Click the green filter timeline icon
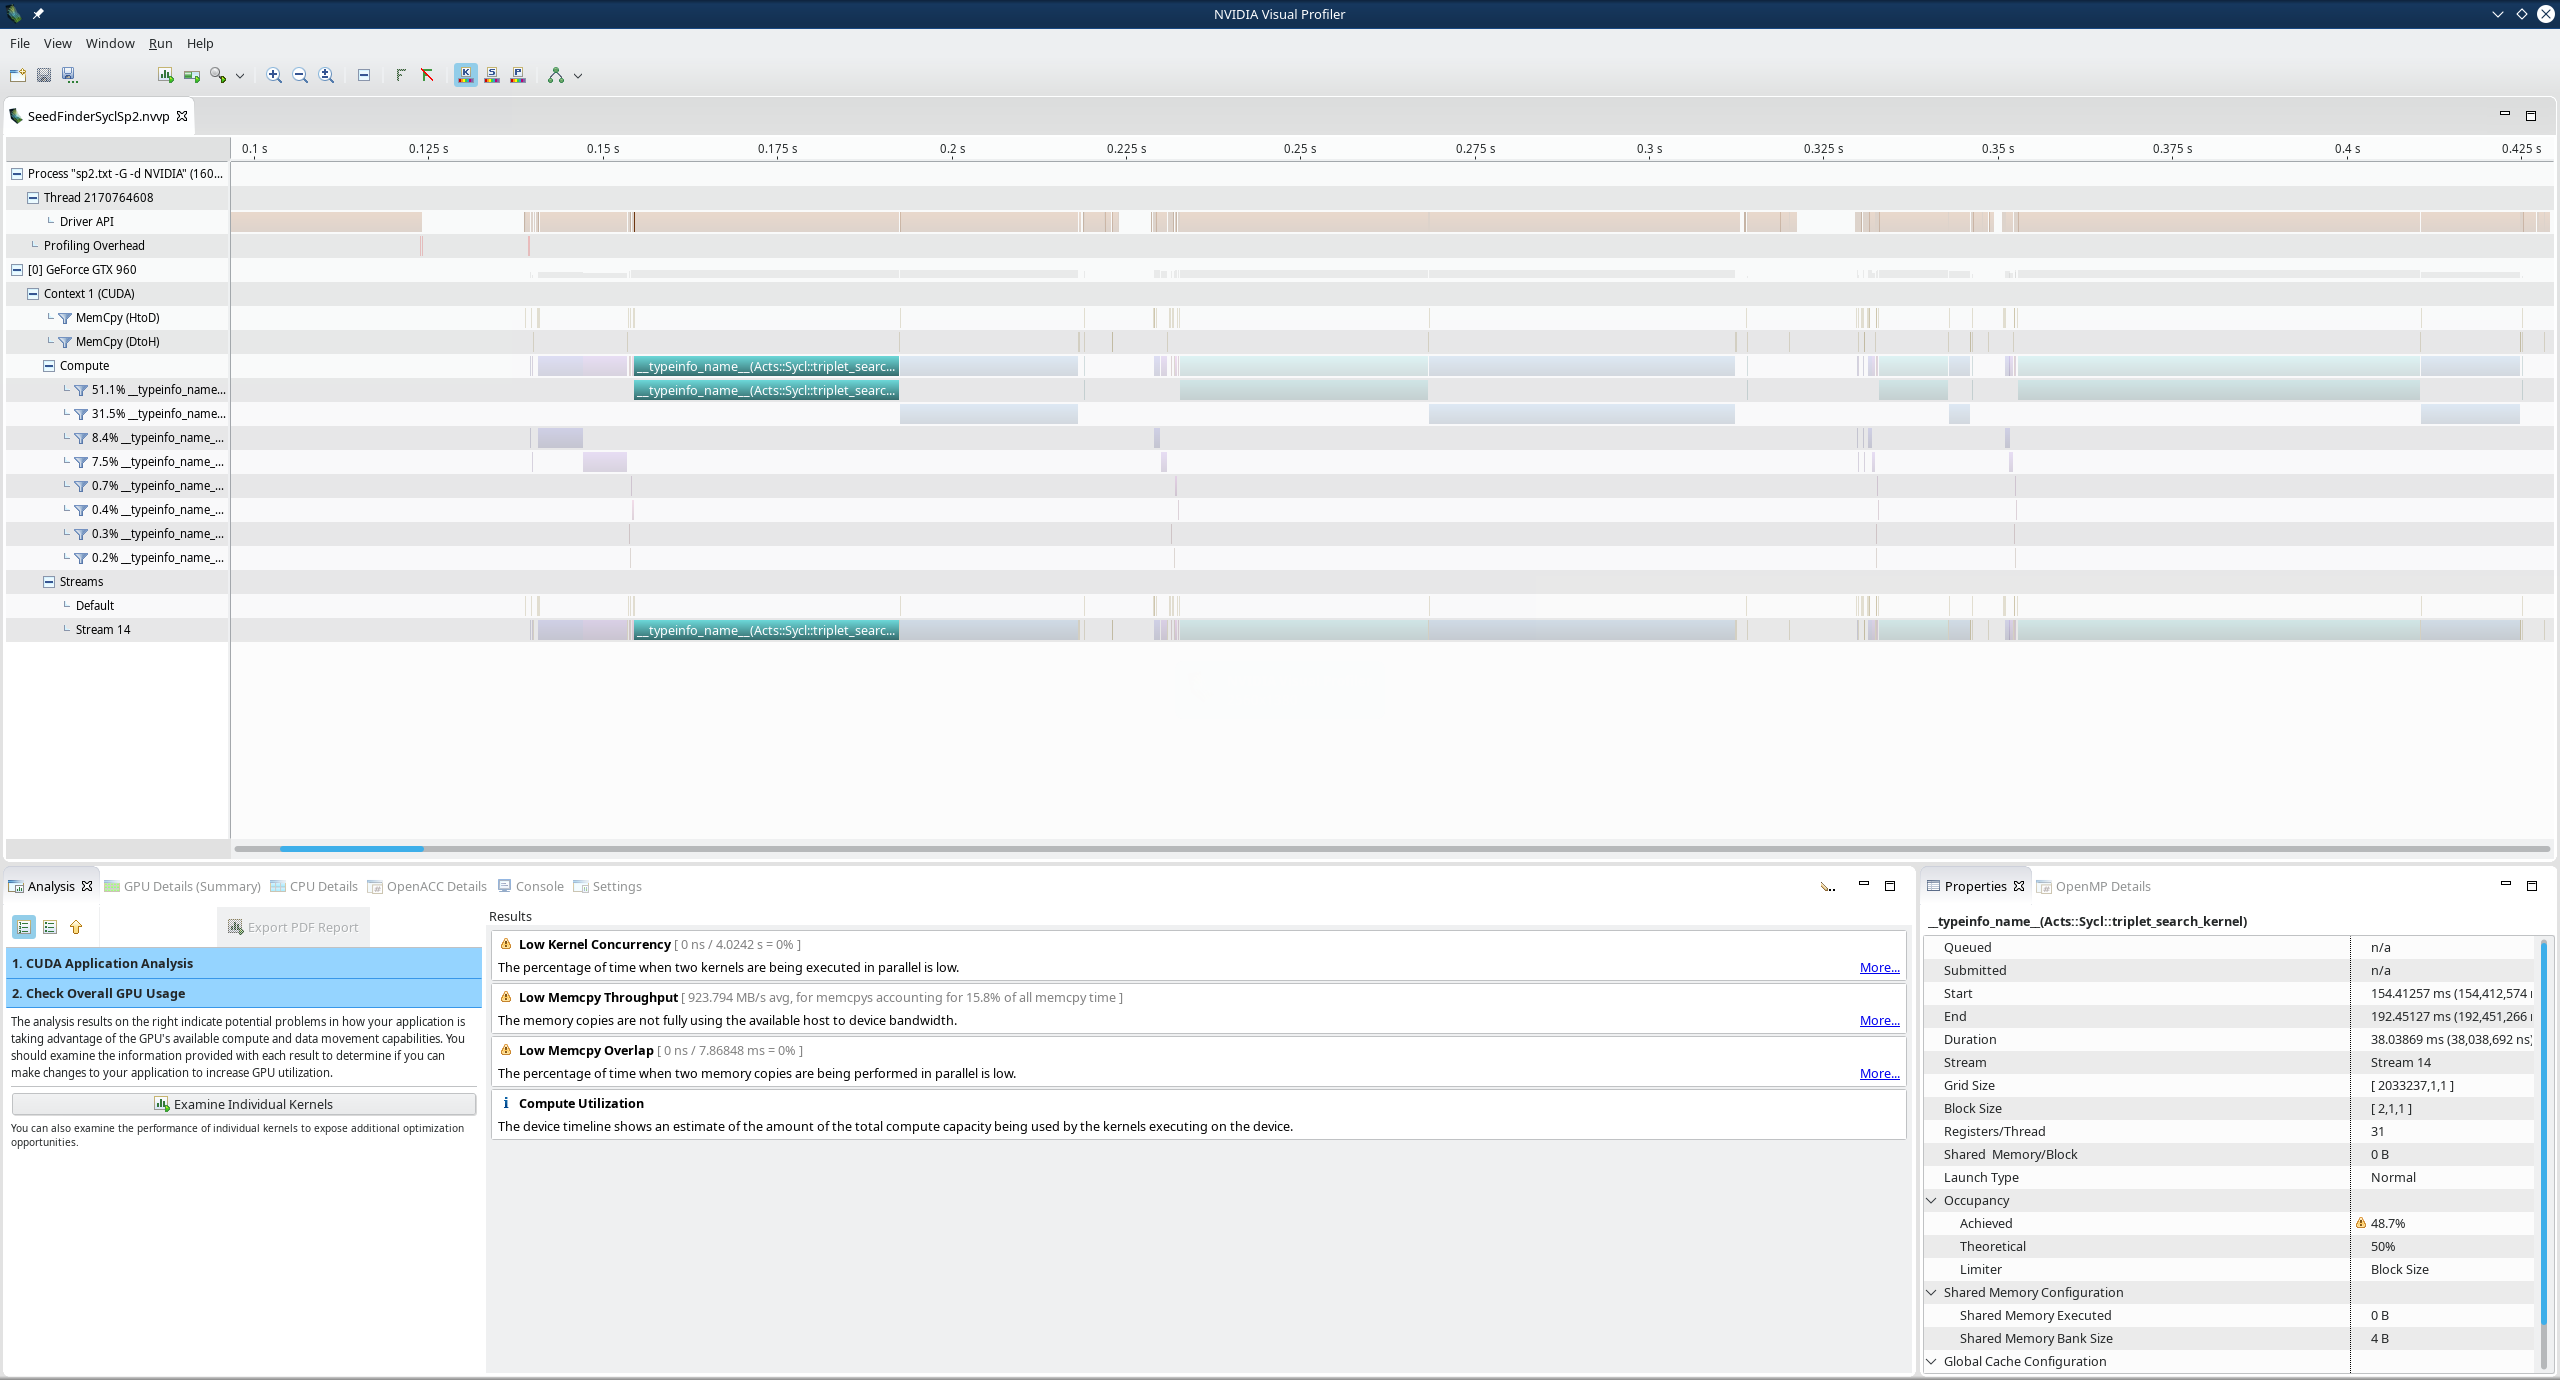The image size is (2560, 1380). coord(401,75)
